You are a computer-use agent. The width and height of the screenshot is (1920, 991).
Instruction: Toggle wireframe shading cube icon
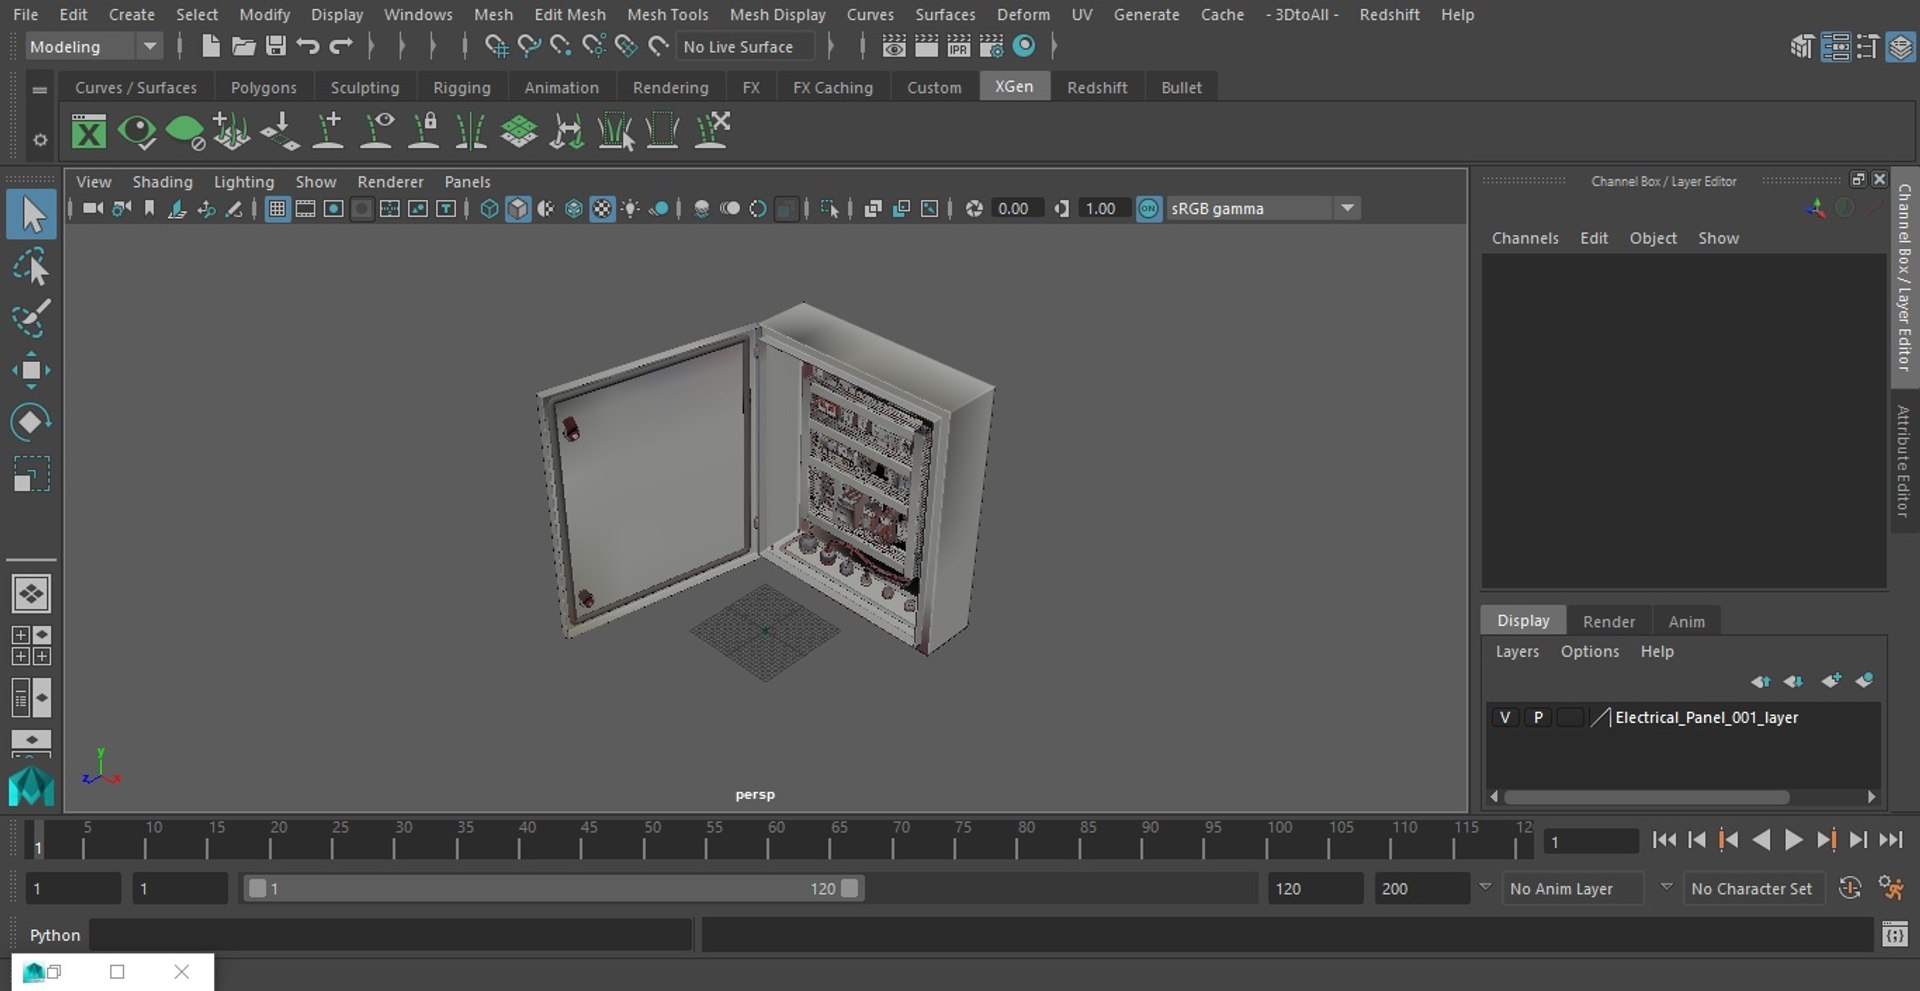click(489, 208)
